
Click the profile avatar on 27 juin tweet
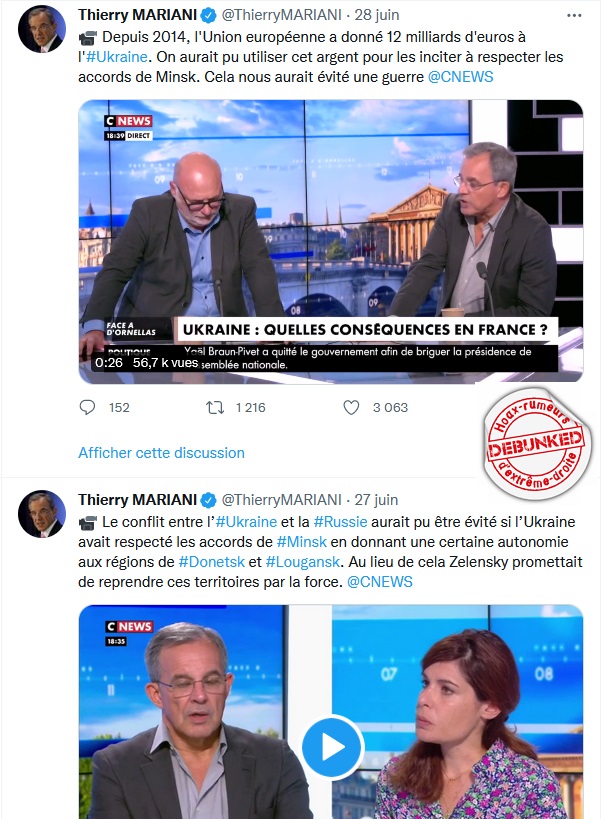pos(42,514)
